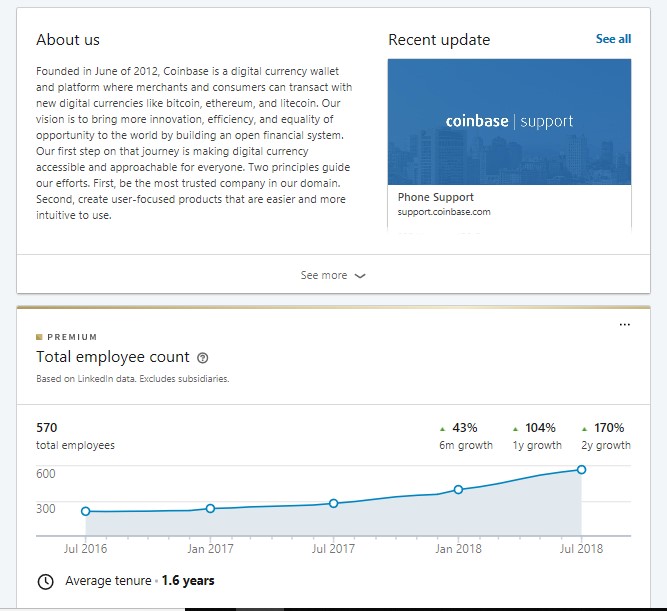Select the Jul 2018 data point on chart
Image resolution: width=667 pixels, height=611 pixels.
point(581,470)
